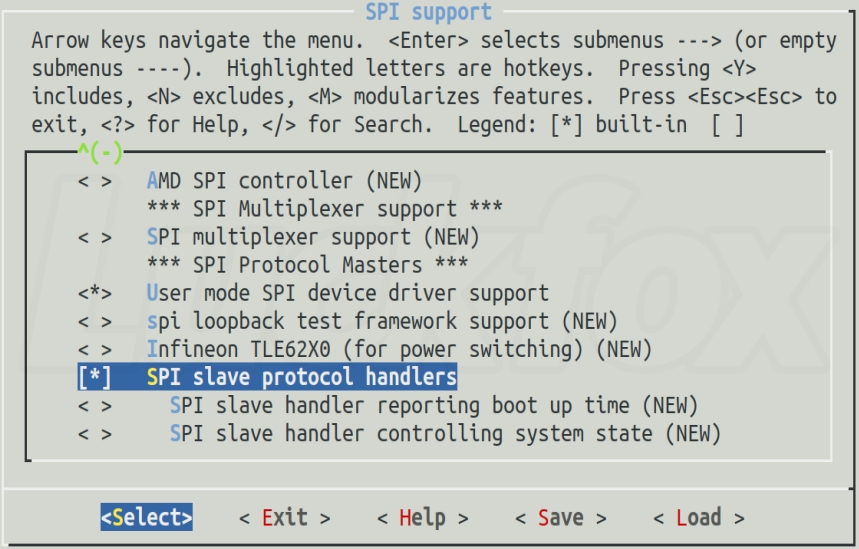Toggle User mode SPI device driver checkbox
This screenshot has height=549, width=859.
(95, 294)
